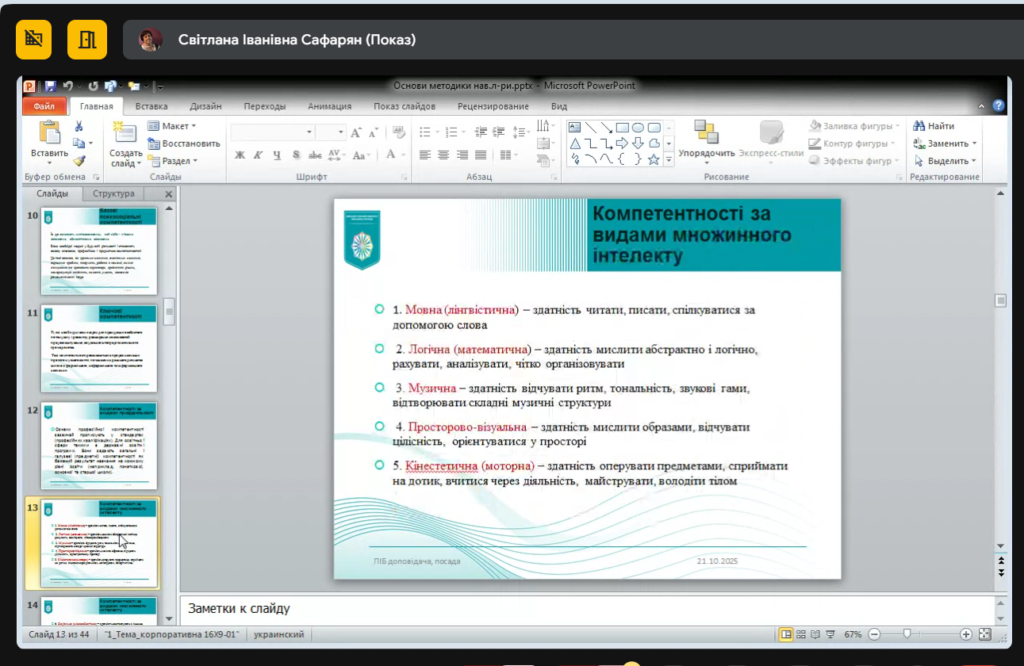Viewport: 1024px width, 666px height.
Task: Click the Создать слайд icon
Action: point(125,133)
